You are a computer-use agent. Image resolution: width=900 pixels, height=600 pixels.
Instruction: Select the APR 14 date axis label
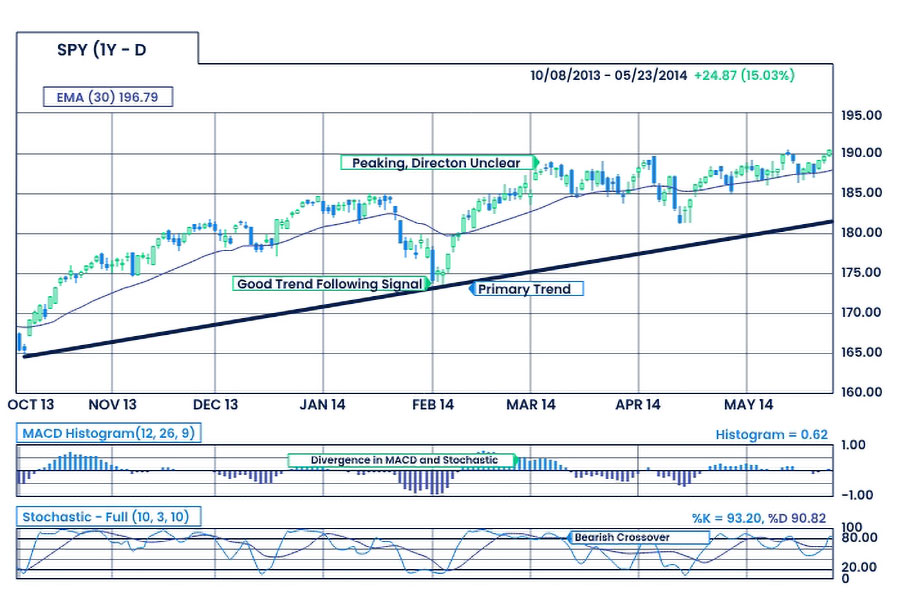click(x=638, y=405)
